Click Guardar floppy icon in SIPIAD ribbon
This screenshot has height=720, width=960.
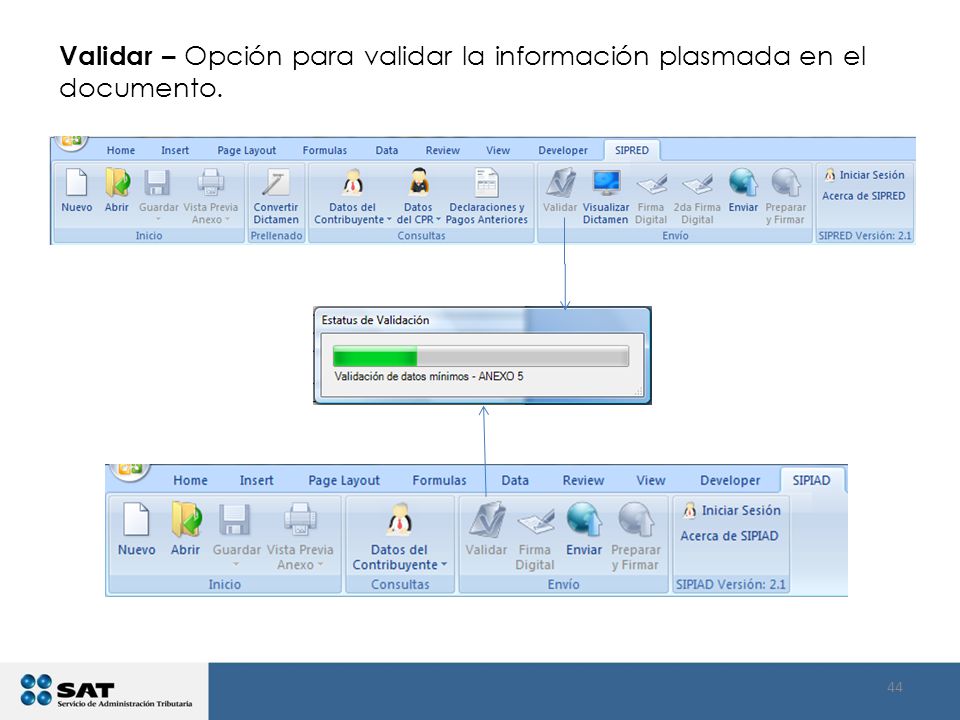click(x=236, y=520)
